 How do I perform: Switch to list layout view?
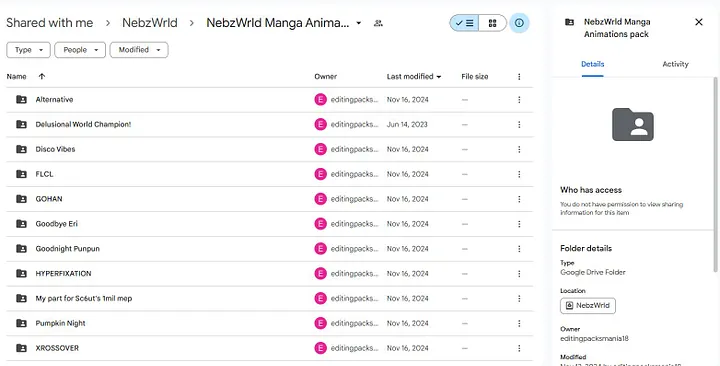tap(465, 23)
